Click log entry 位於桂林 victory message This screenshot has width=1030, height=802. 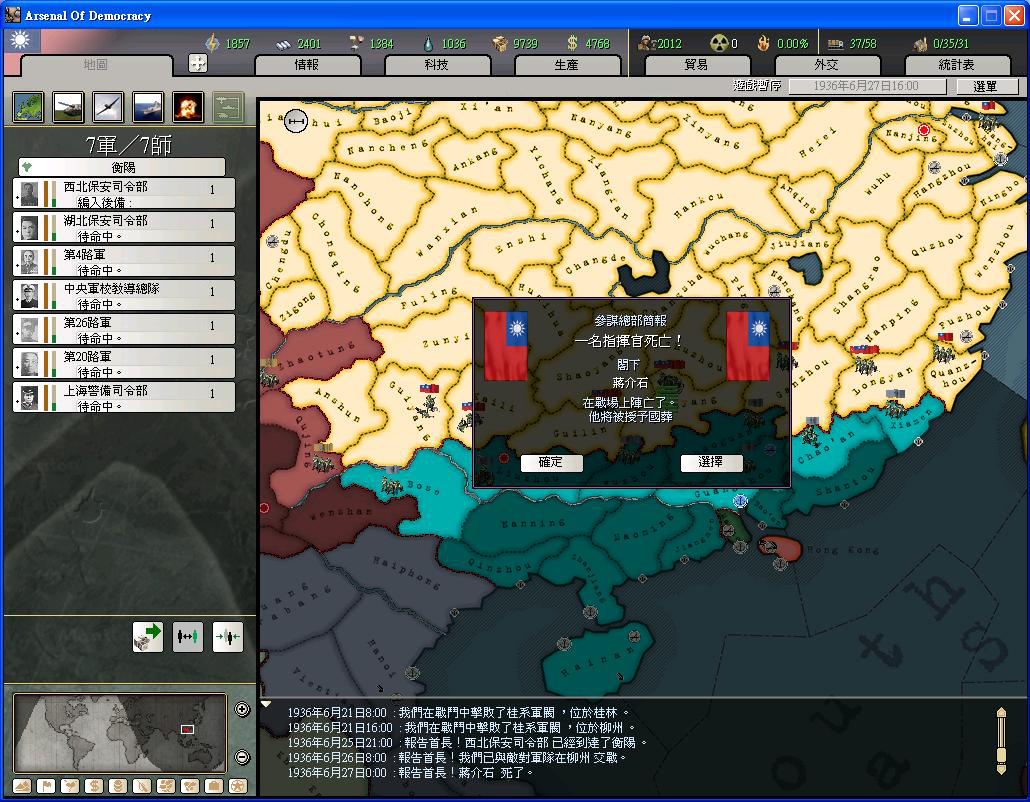point(458,712)
